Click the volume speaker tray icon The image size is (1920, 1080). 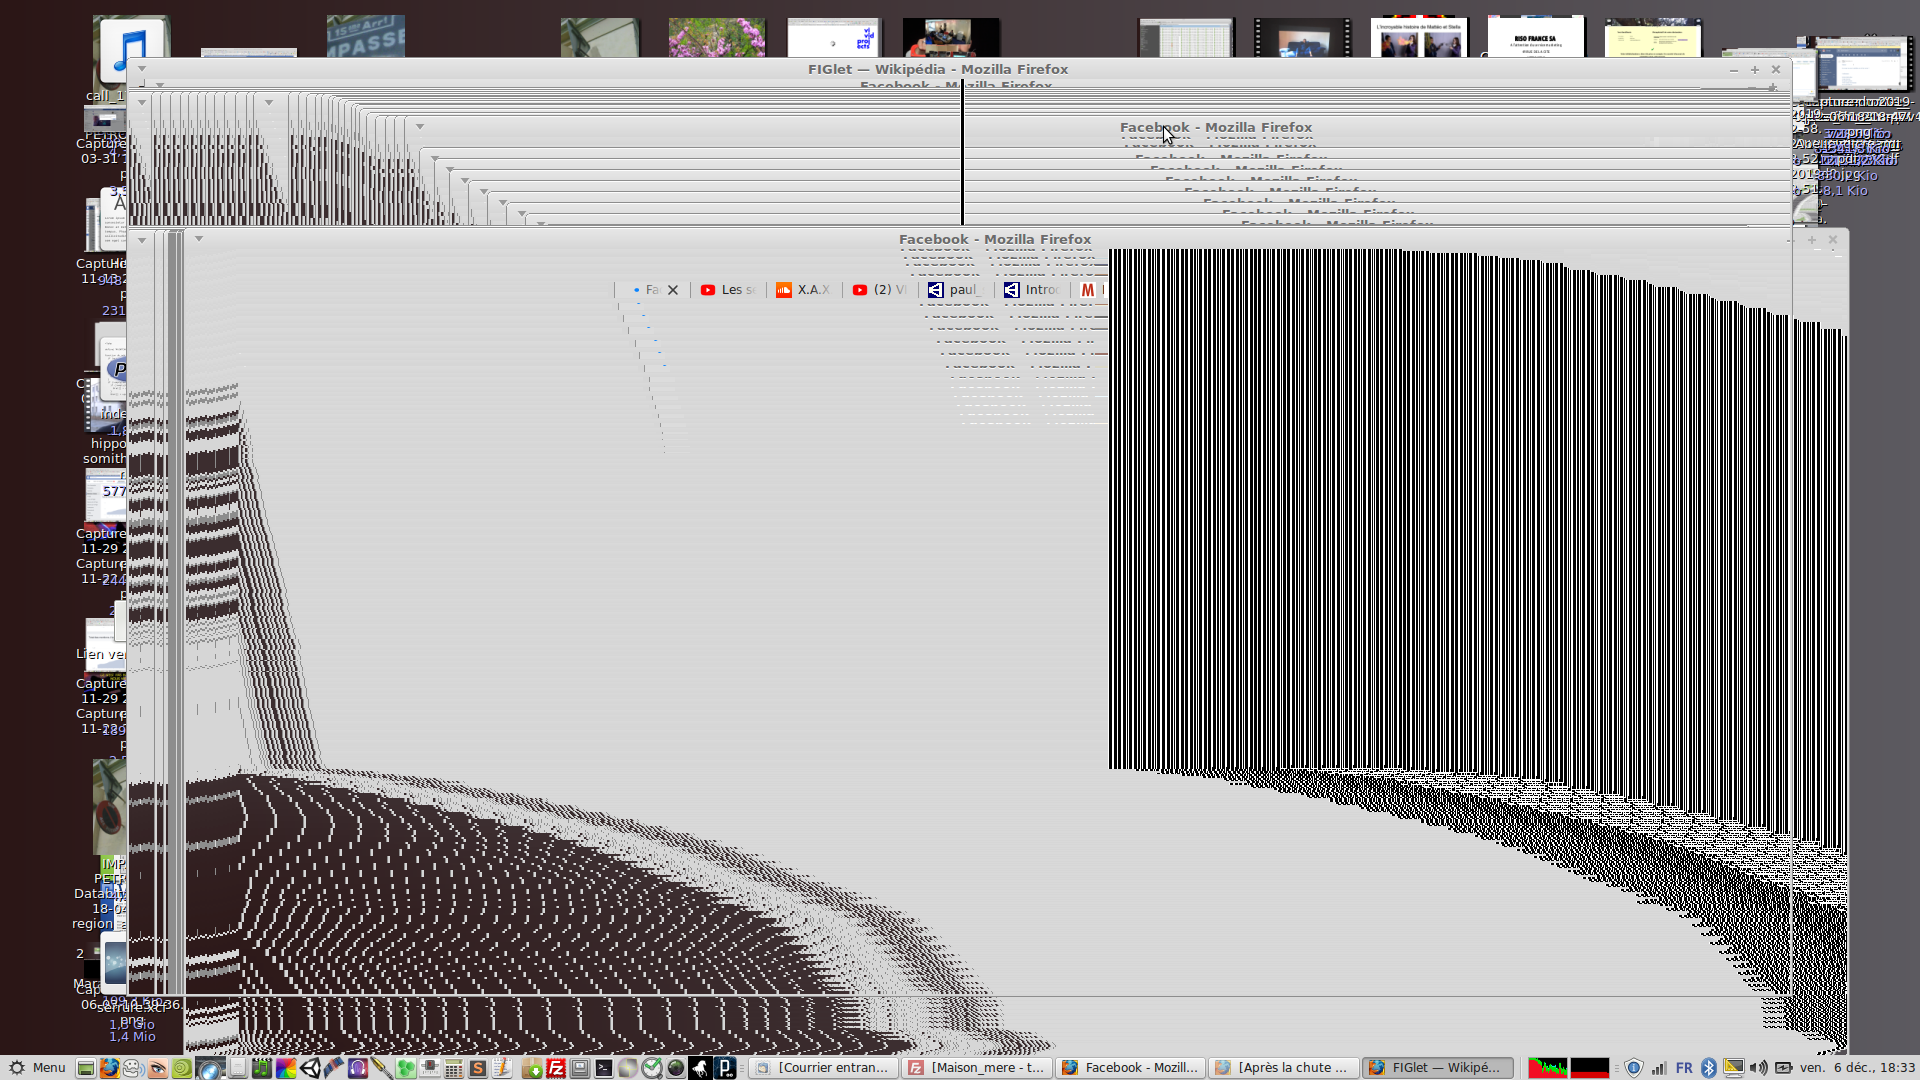pyautogui.click(x=1758, y=1068)
